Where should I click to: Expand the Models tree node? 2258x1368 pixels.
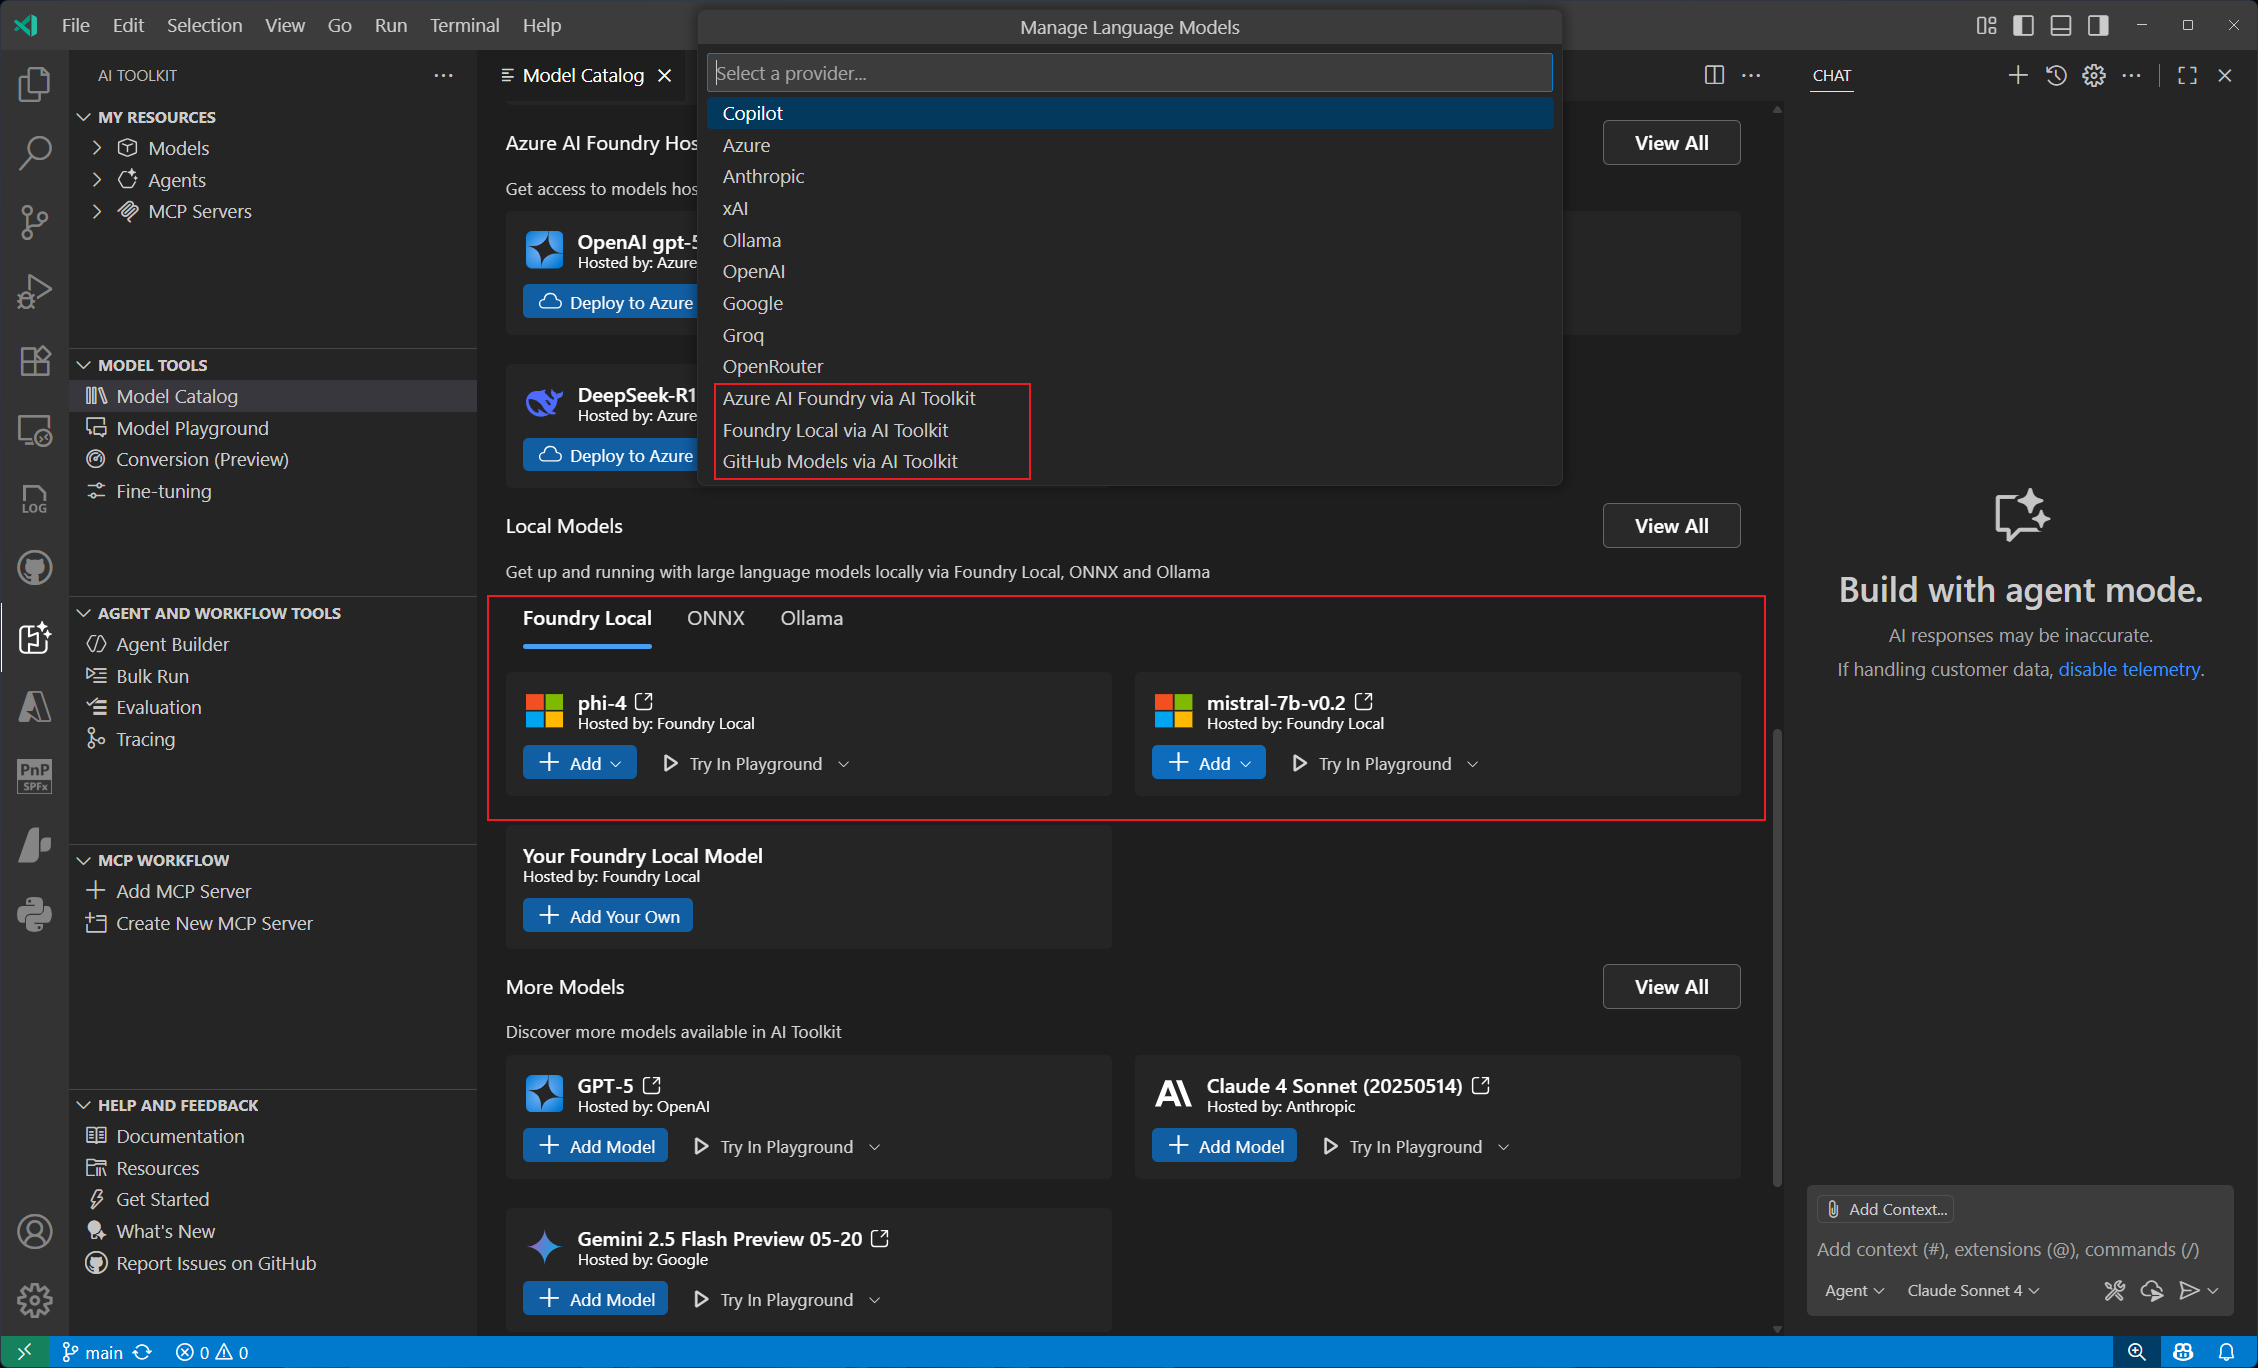click(x=97, y=148)
